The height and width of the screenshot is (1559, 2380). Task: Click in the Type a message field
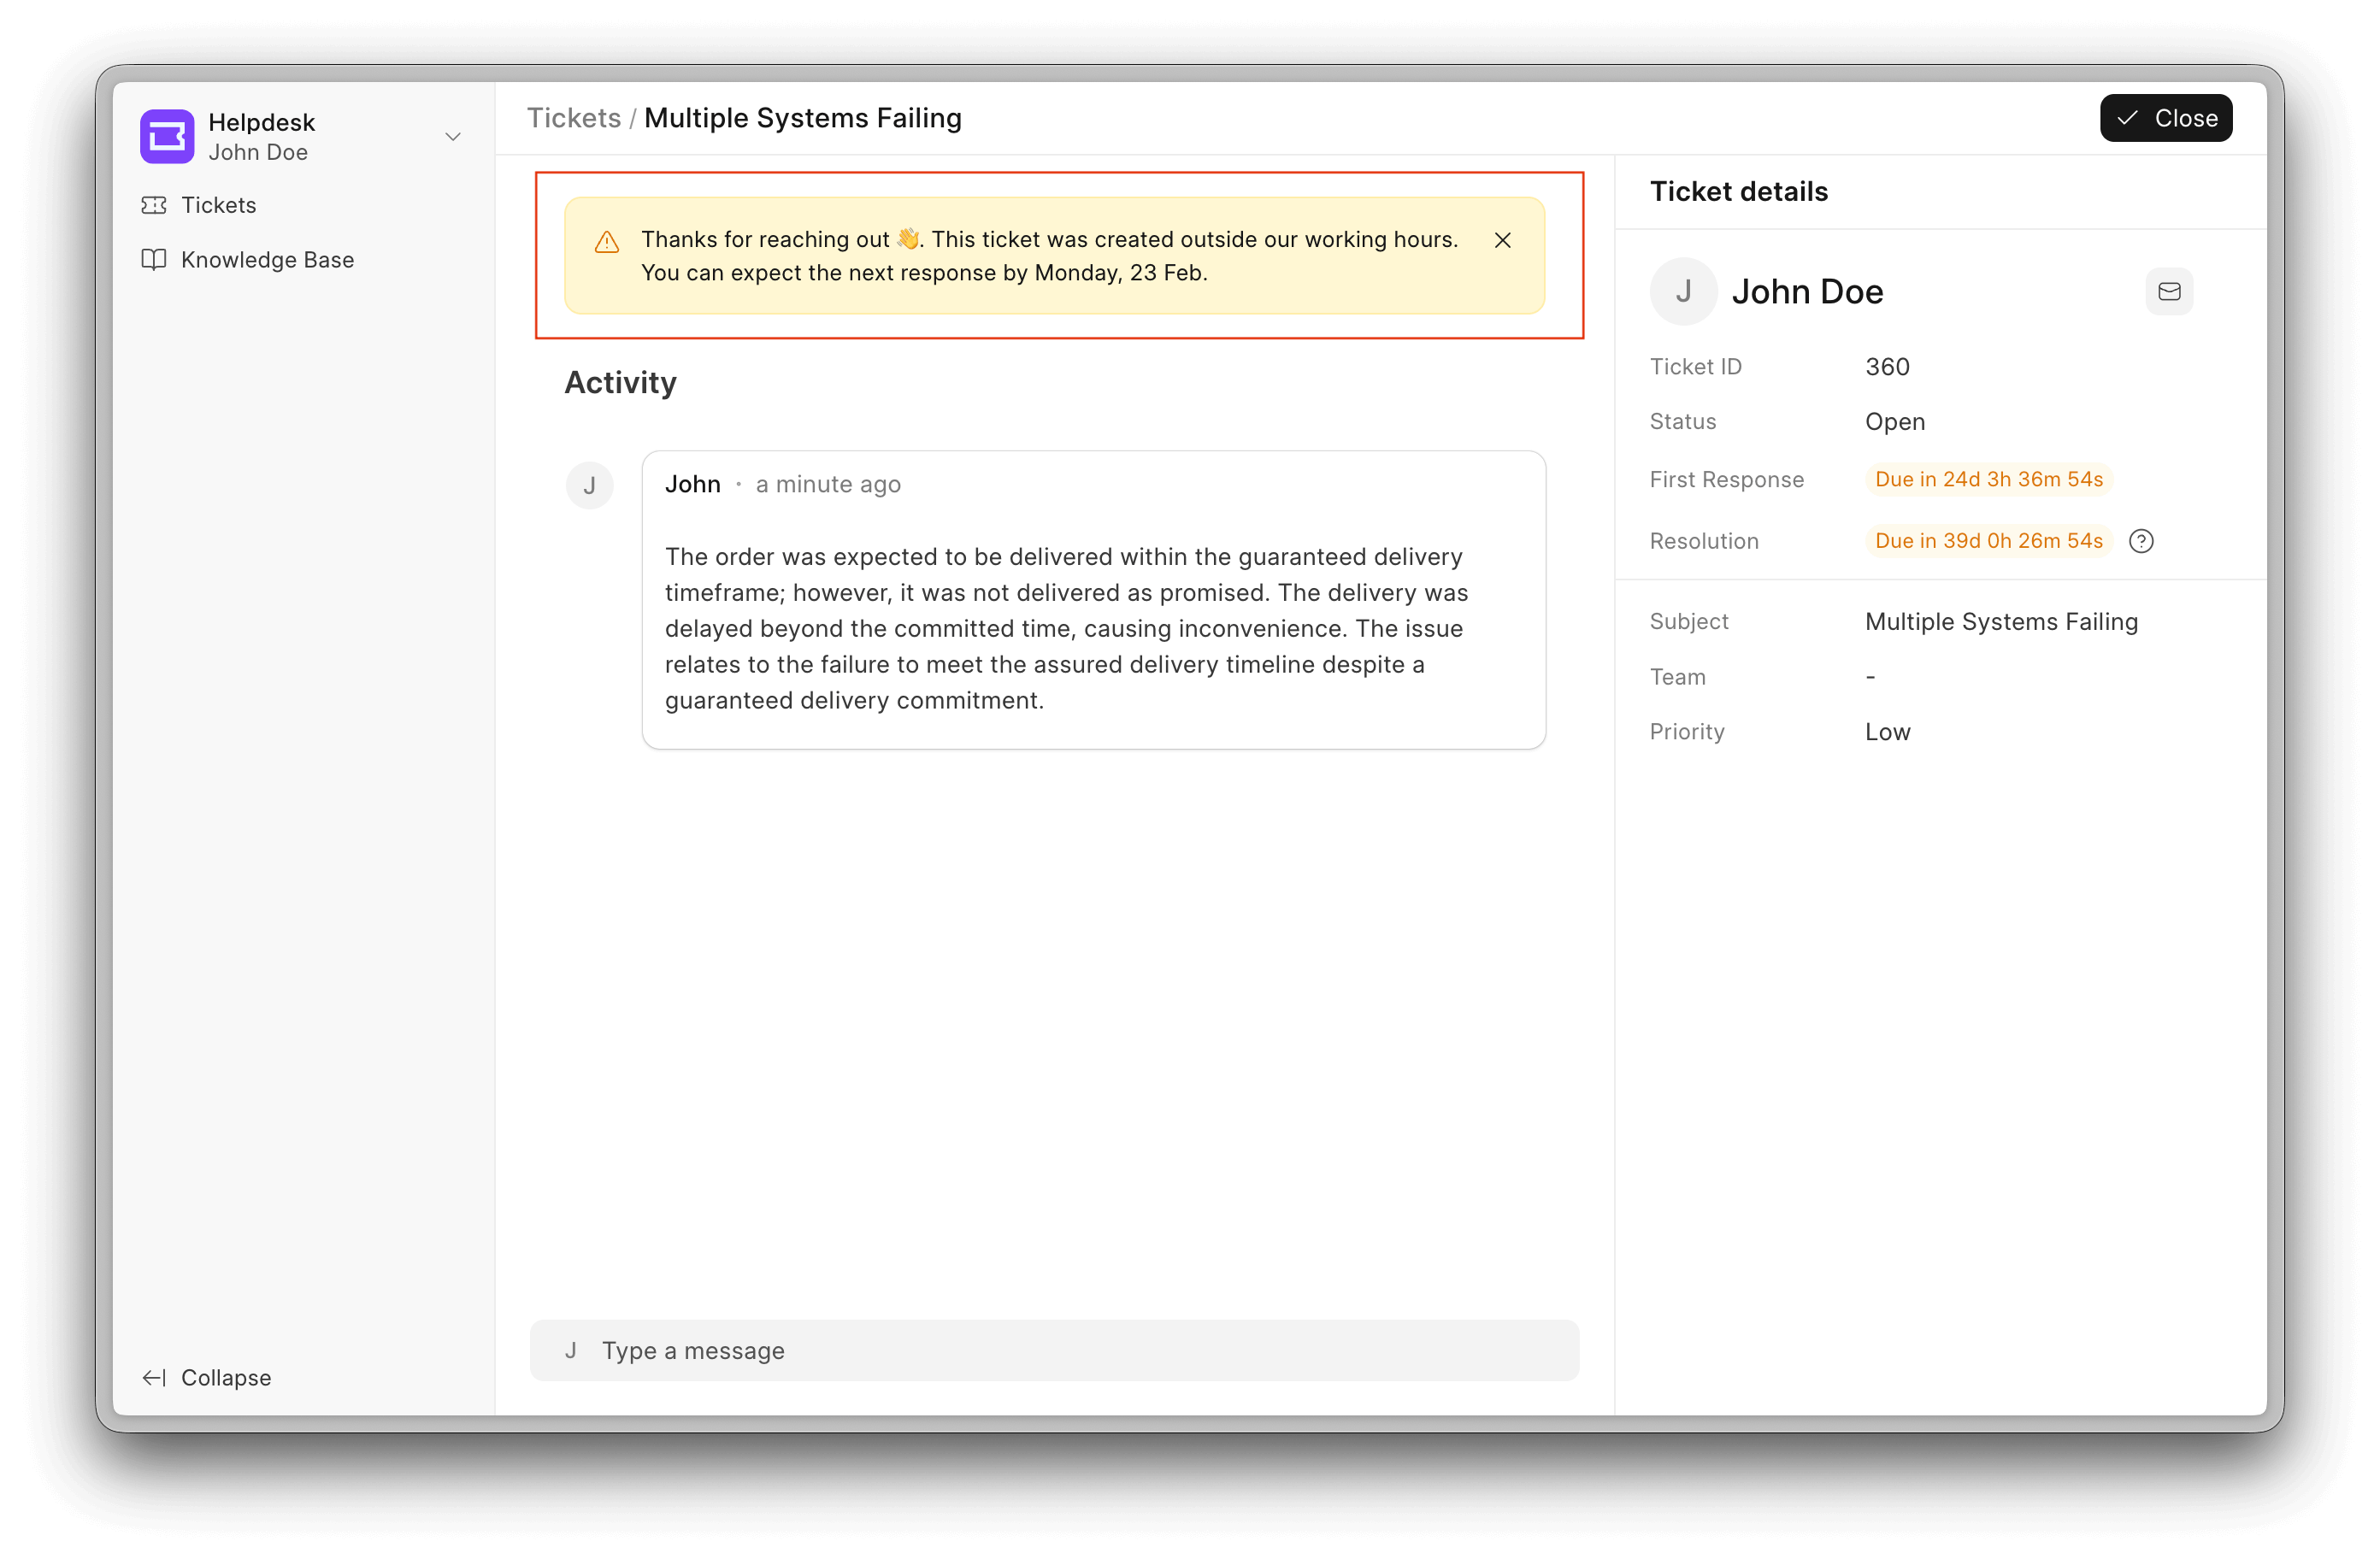[x=1054, y=1350]
